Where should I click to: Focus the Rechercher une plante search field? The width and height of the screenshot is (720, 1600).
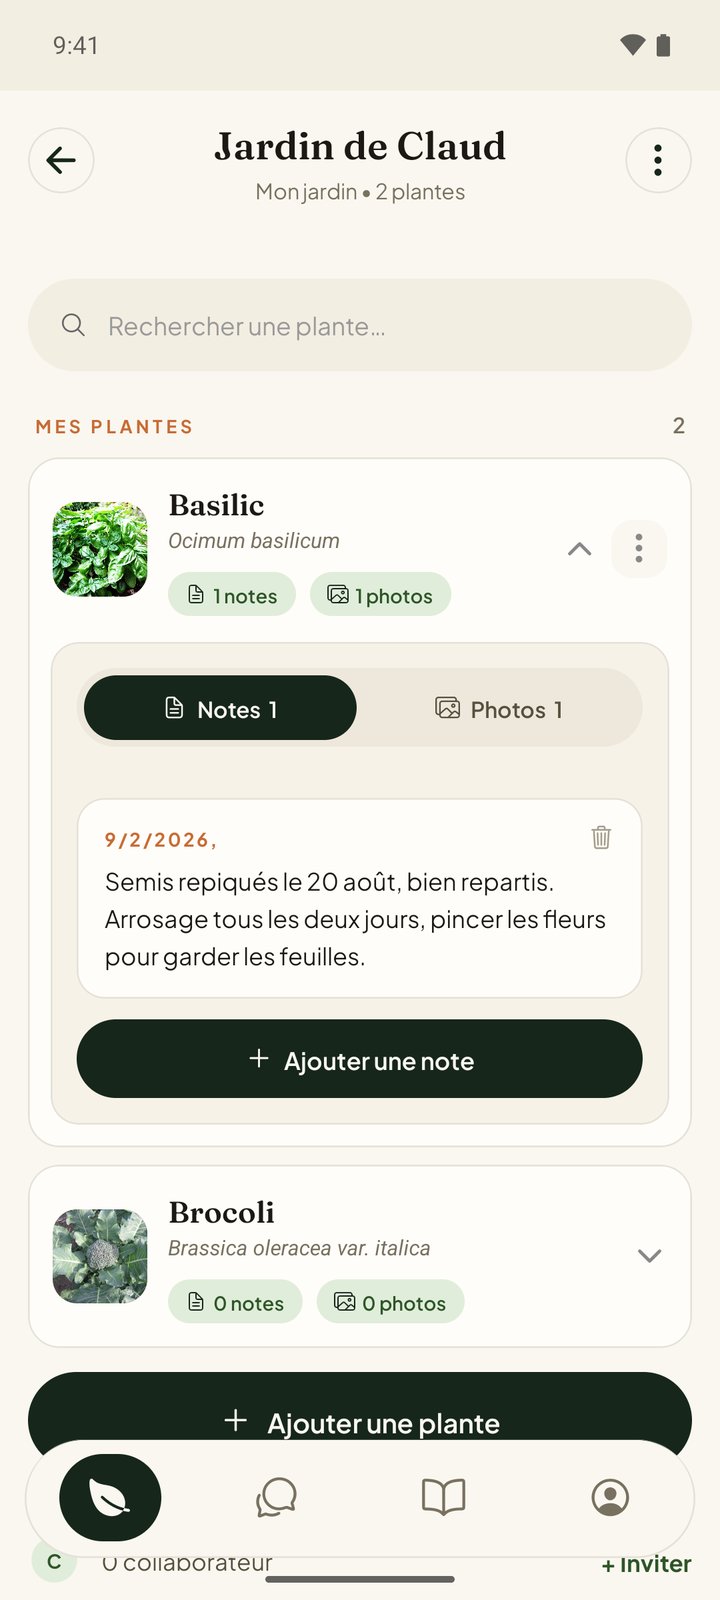pos(360,325)
